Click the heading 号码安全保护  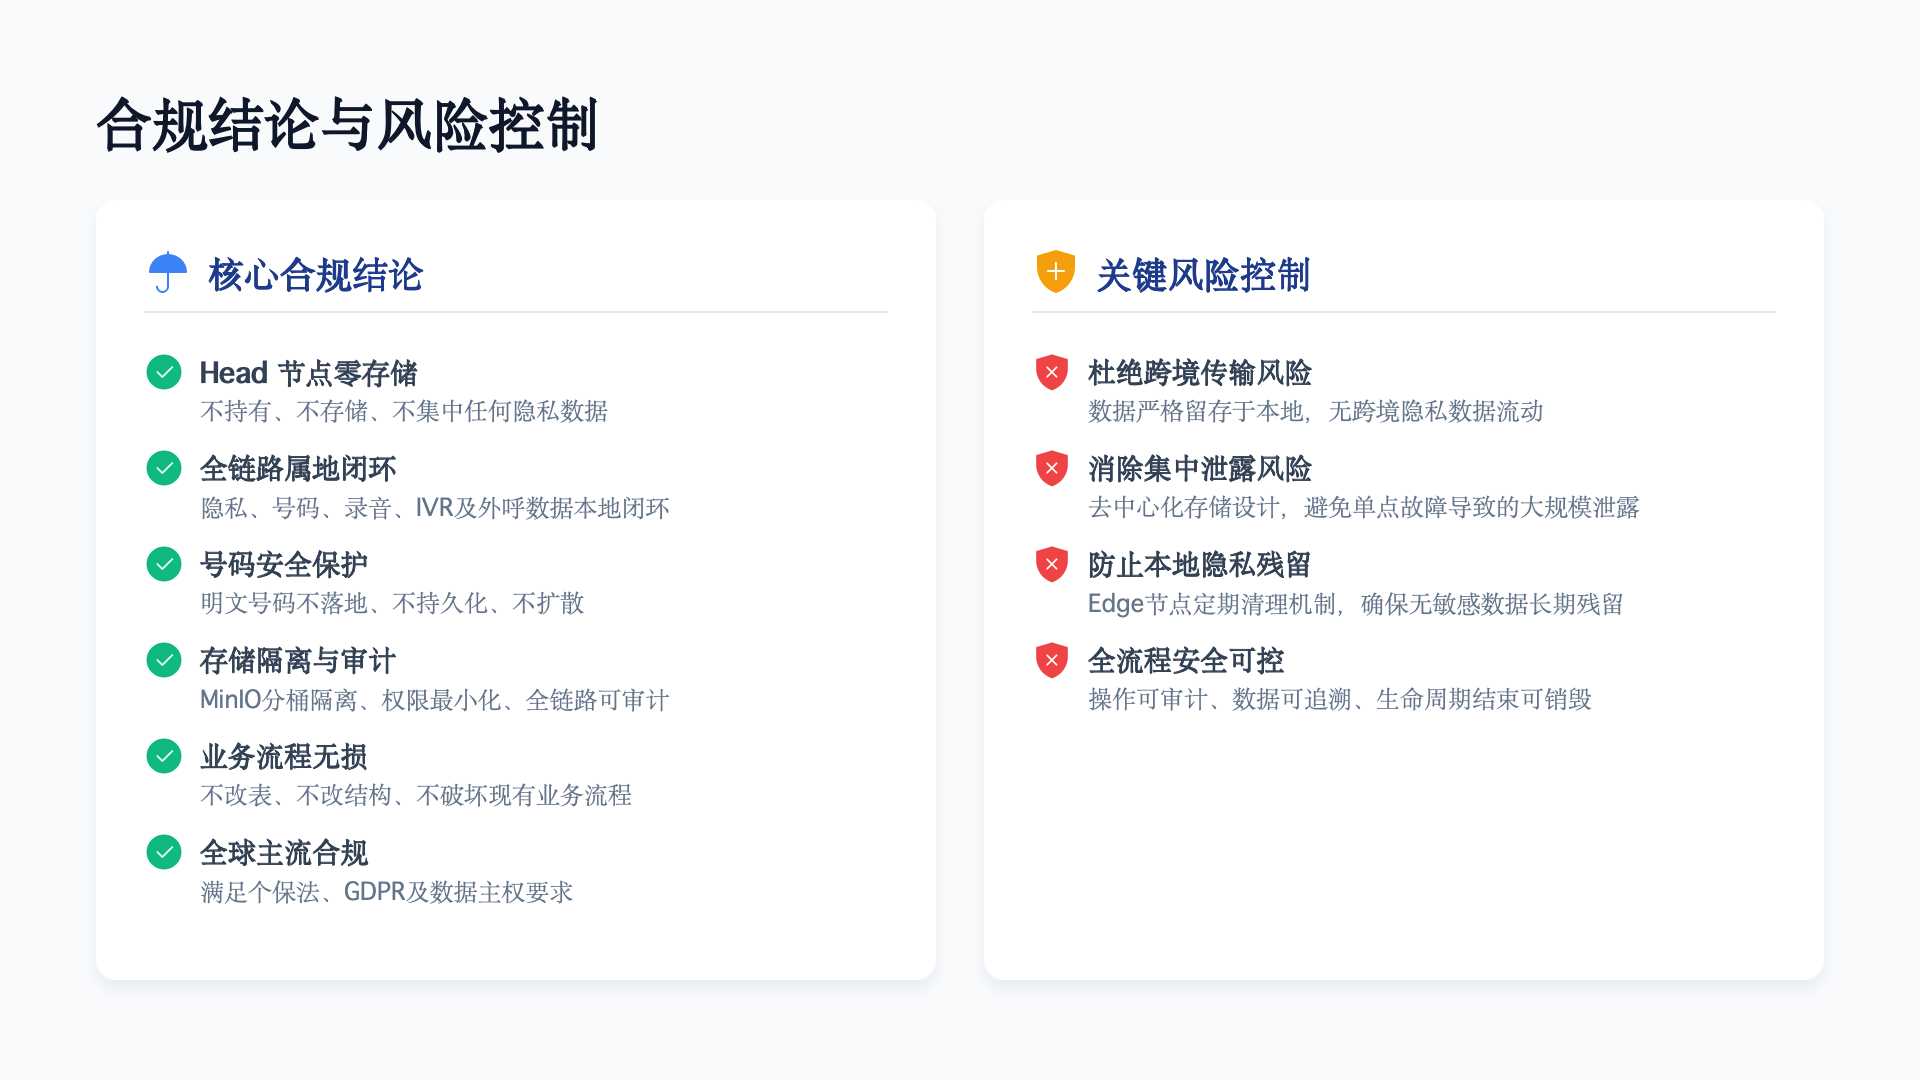coord(284,565)
